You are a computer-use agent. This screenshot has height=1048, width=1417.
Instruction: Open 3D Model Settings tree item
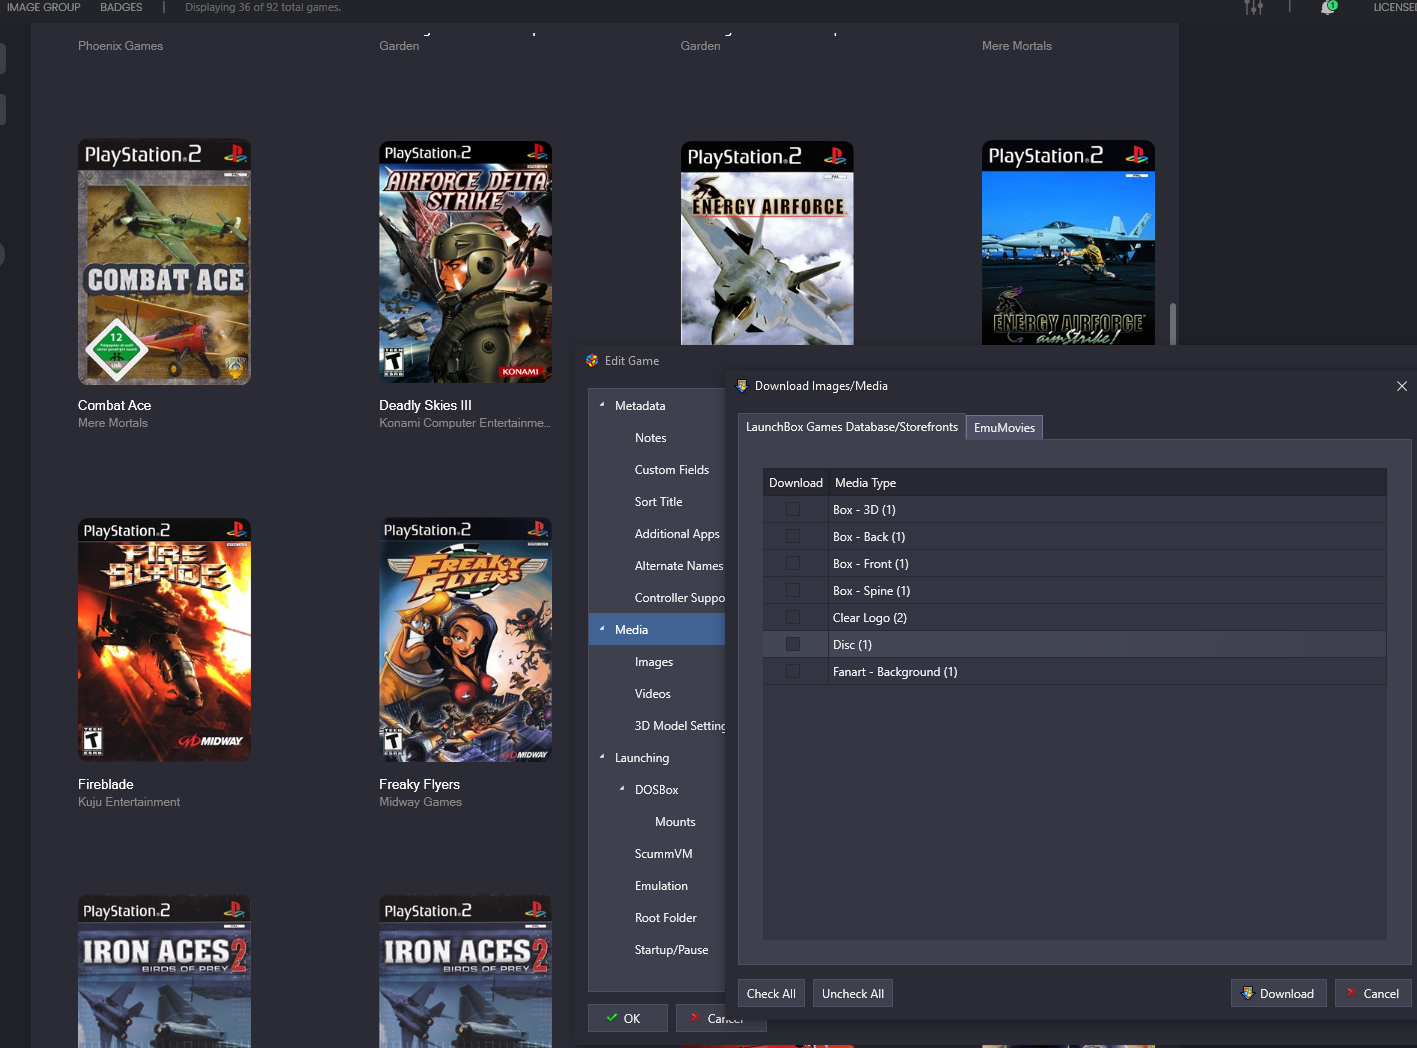680,726
